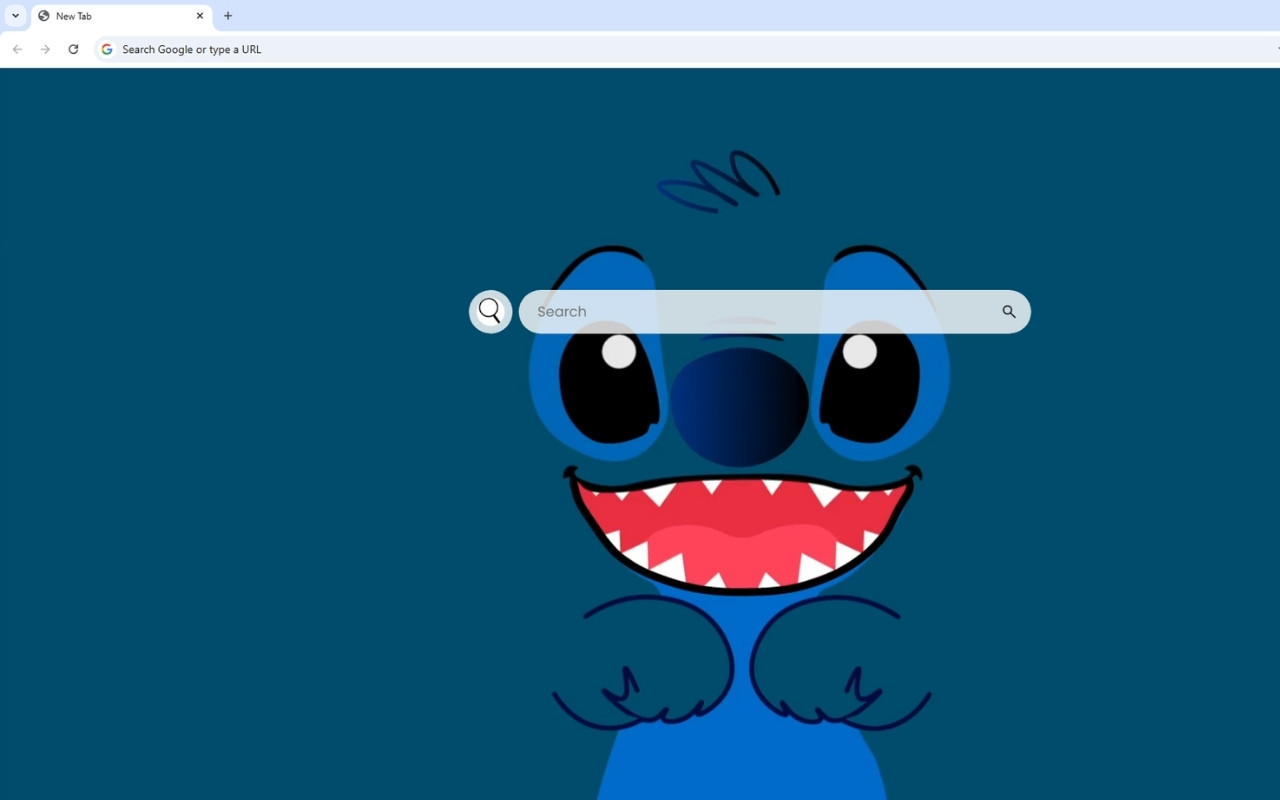Click the circular magnifier icon beside the search bar

(490, 311)
